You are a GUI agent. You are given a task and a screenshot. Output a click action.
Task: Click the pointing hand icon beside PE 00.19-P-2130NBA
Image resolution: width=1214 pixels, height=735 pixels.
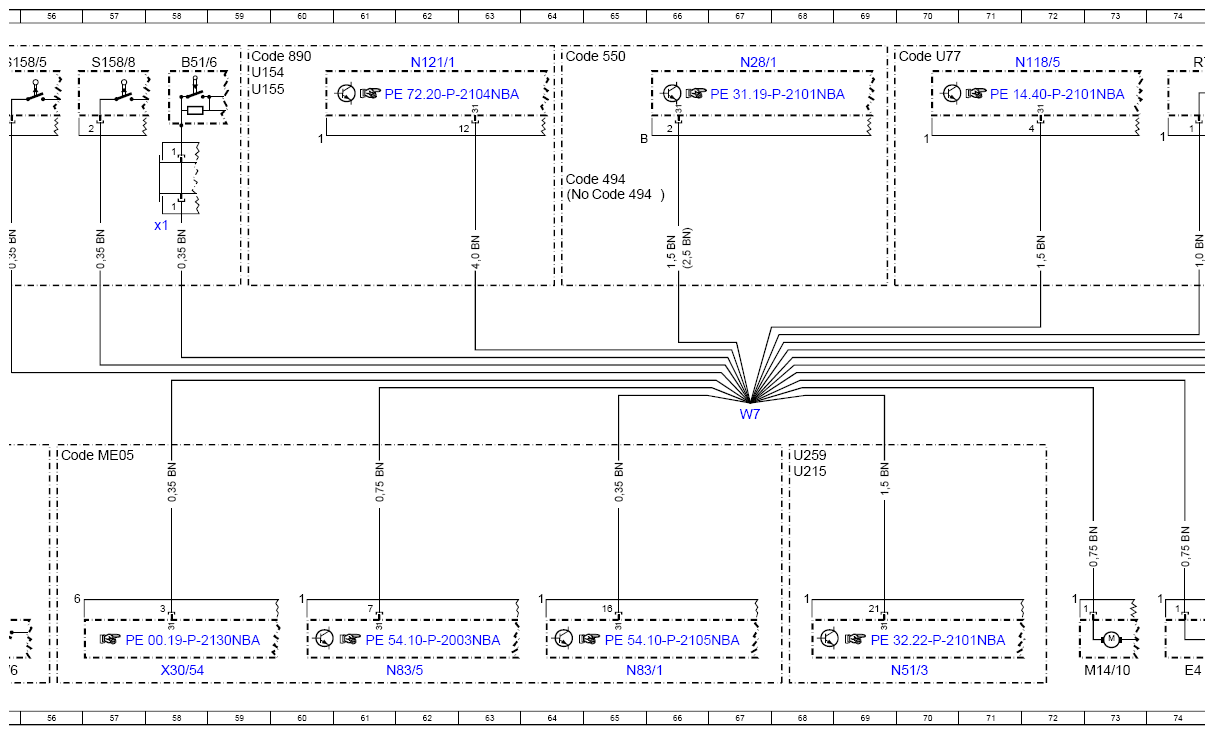(x=111, y=639)
